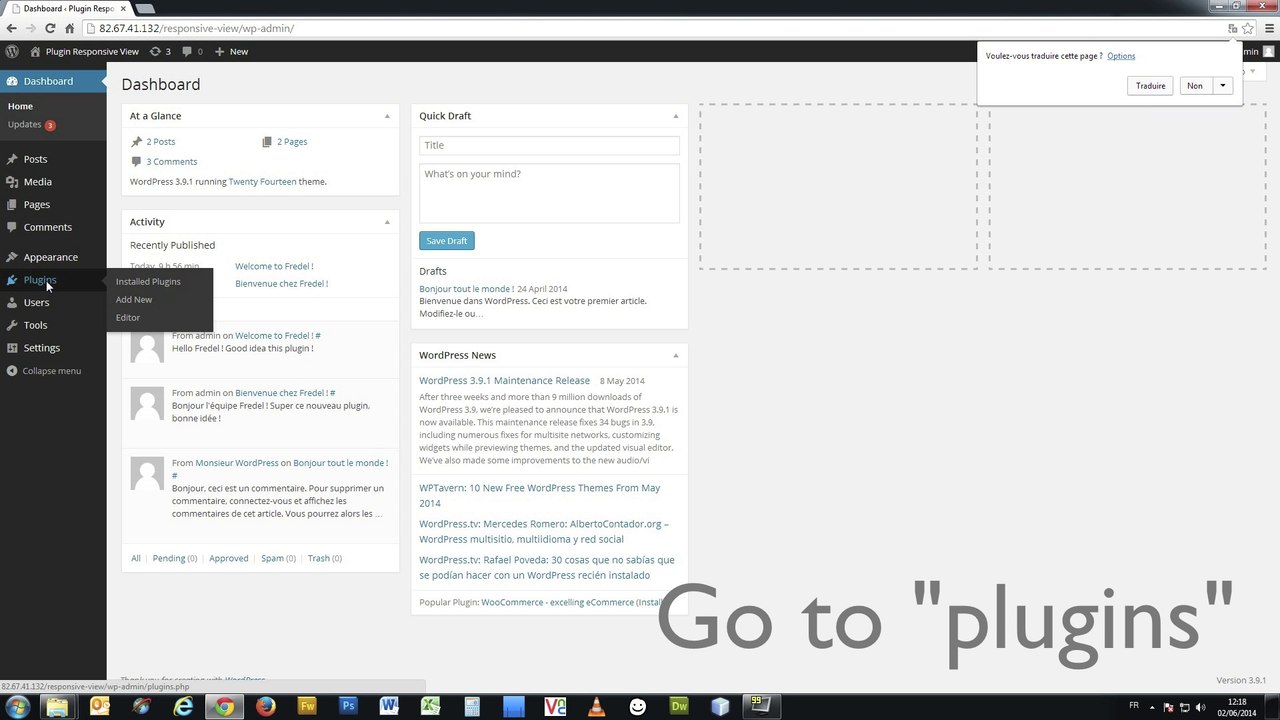Show hidden system tray icons
1280x720 pixels.
tap(1153, 706)
